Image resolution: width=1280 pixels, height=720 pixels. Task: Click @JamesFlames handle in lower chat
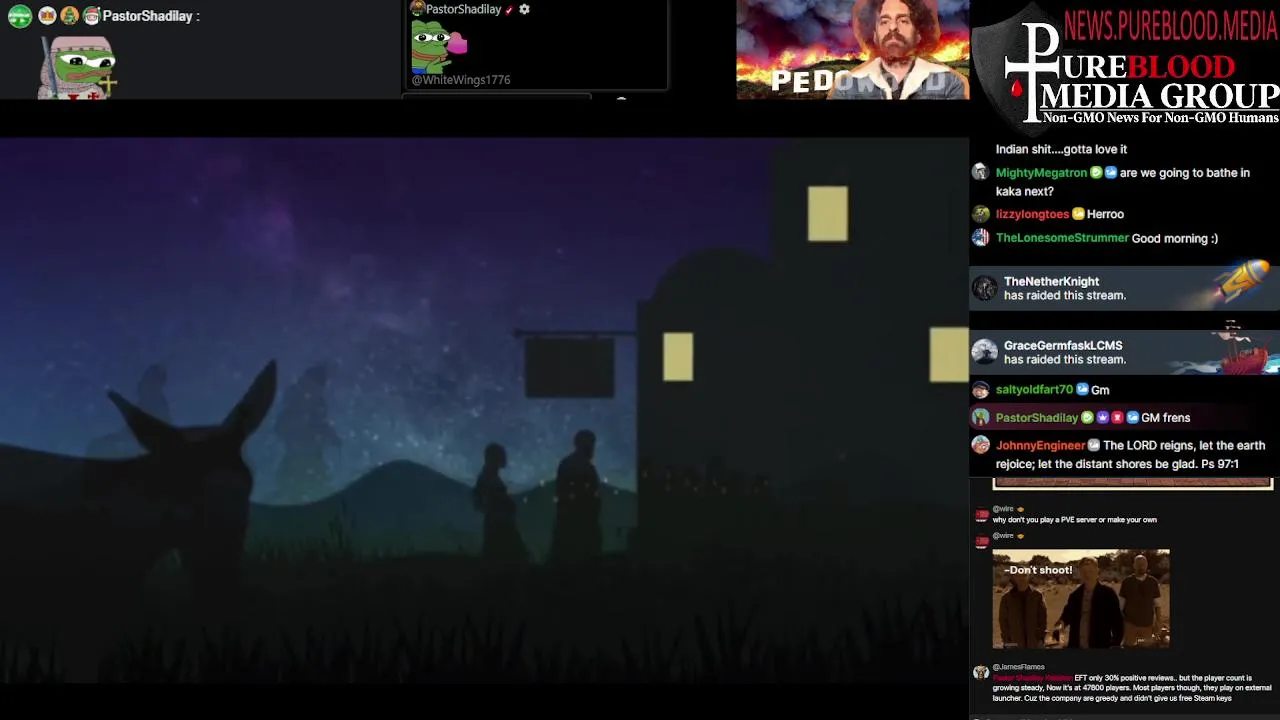tap(1018, 667)
